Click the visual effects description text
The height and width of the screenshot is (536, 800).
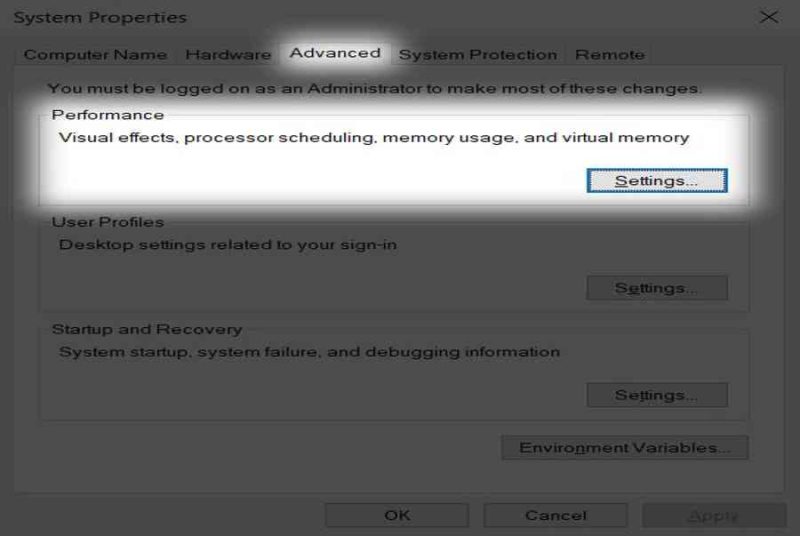(x=374, y=138)
